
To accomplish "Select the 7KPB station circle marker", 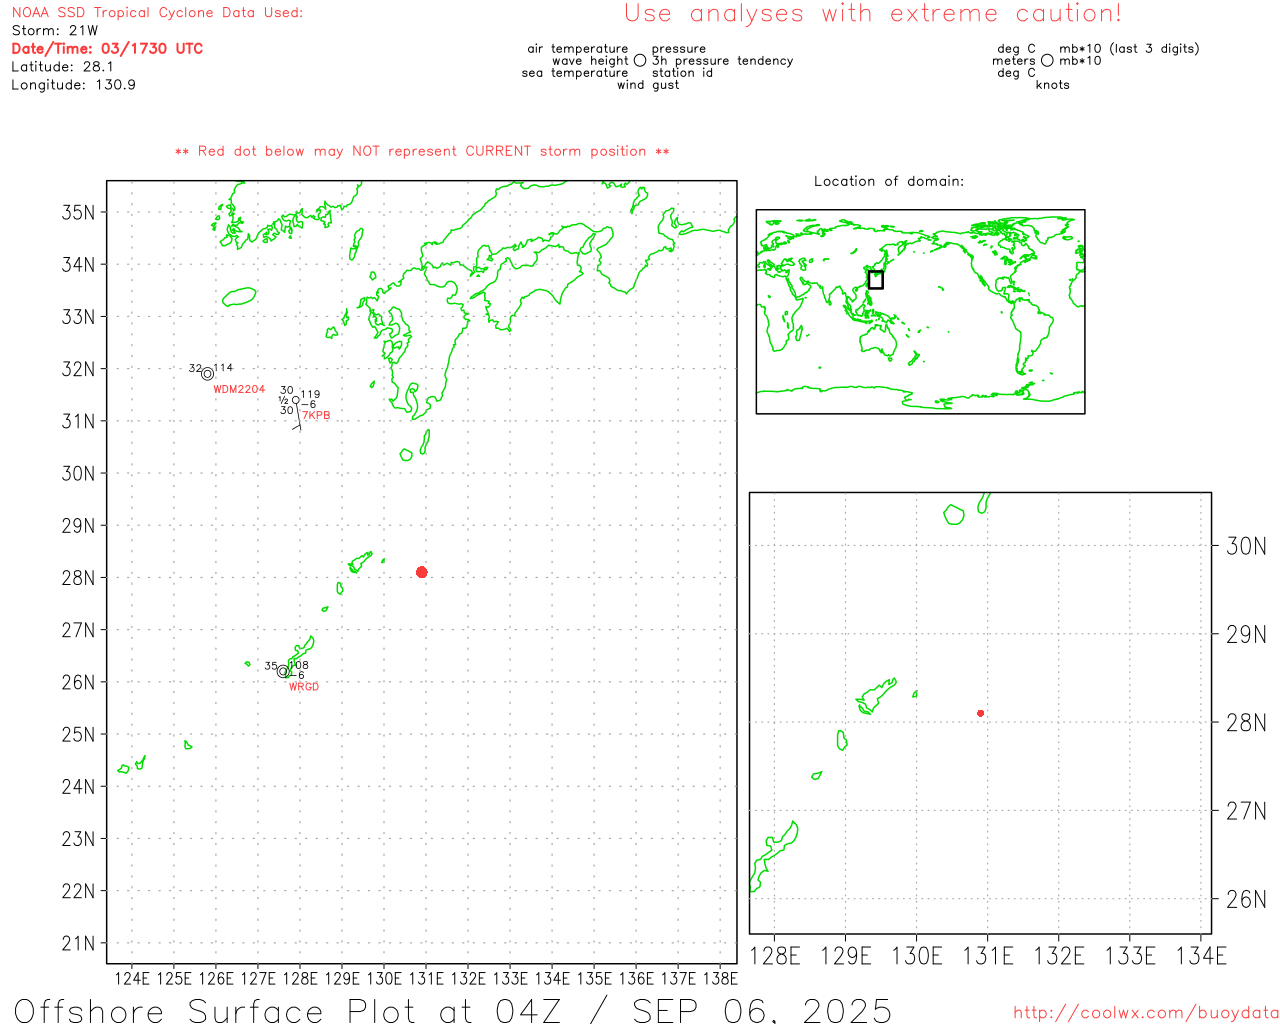I will click(296, 400).
